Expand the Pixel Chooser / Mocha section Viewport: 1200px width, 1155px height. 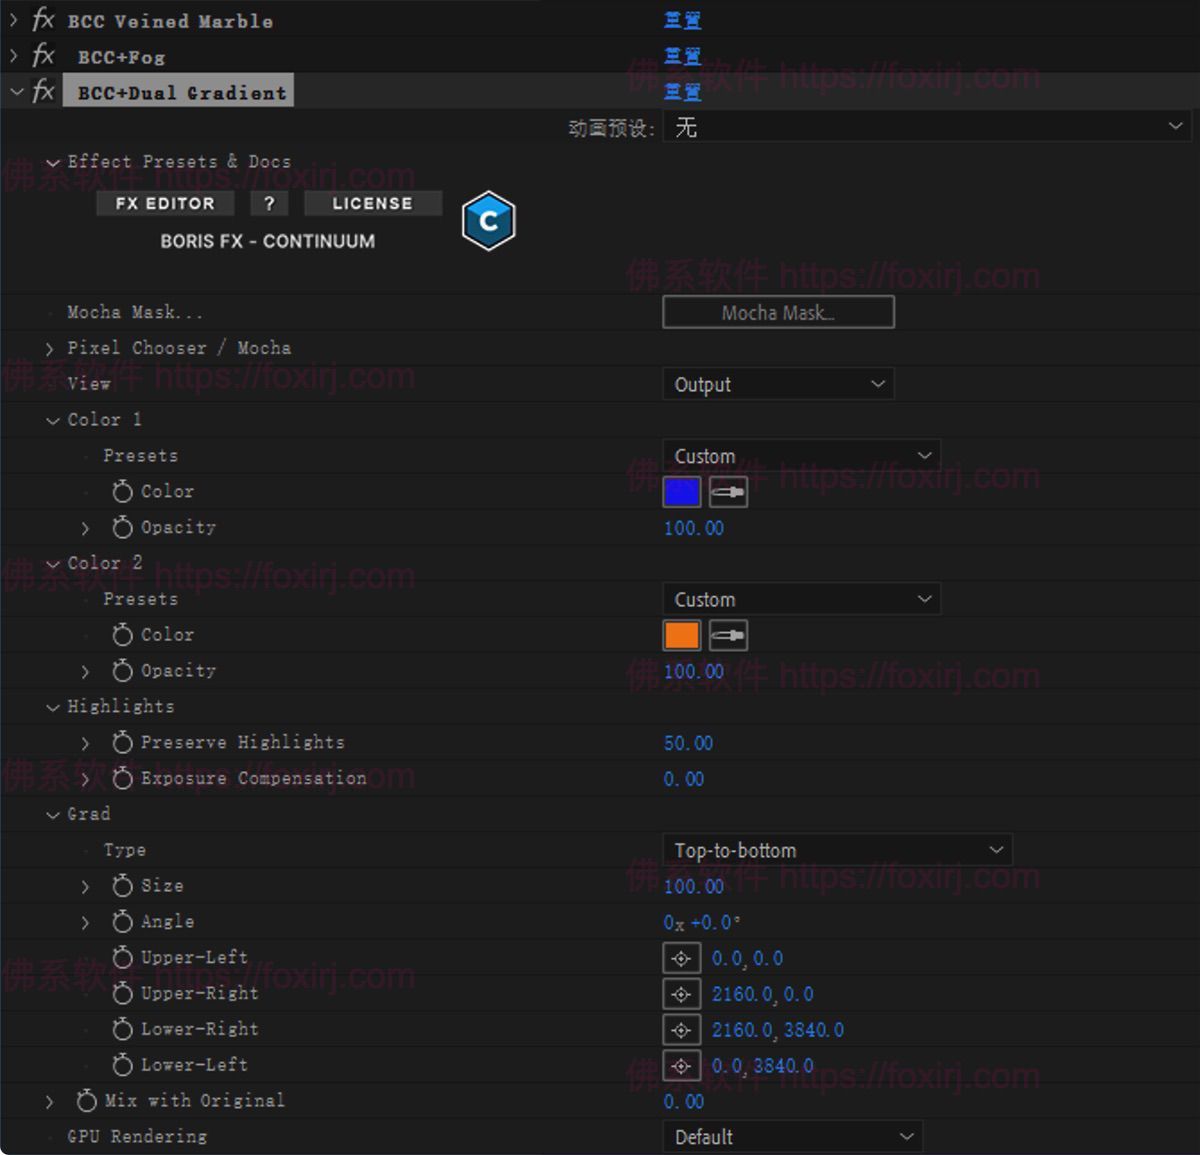coord(50,348)
